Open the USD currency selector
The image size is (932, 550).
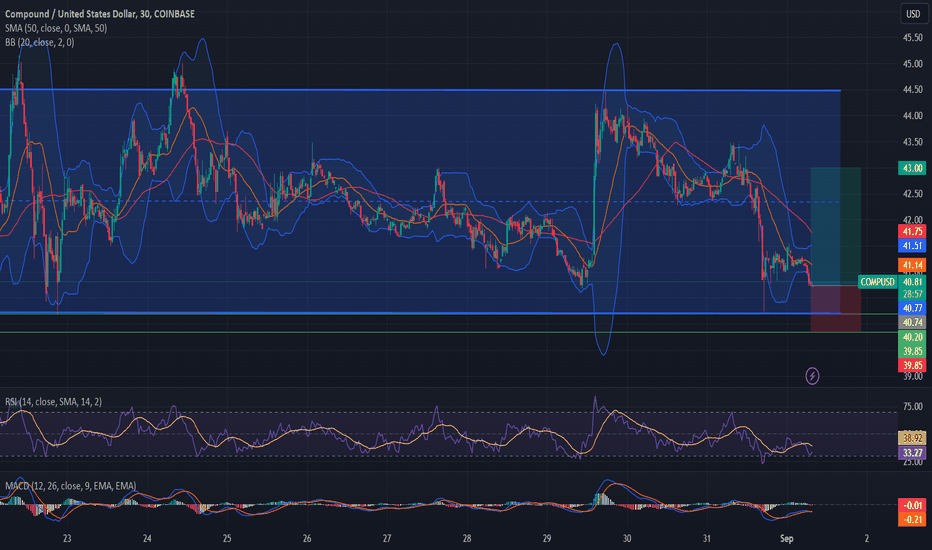pyautogui.click(x=912, y=14)
